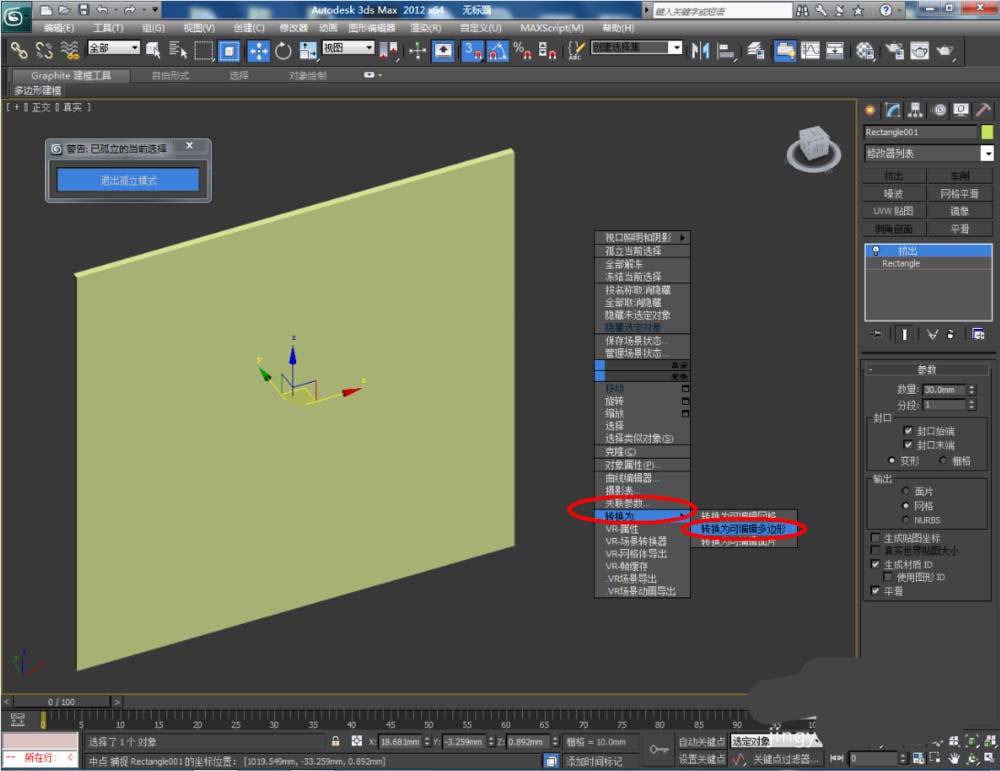The image size is (1000, 771).
Task: Switch to the 自由形式 ribbon tab
Action: point(170,75)
